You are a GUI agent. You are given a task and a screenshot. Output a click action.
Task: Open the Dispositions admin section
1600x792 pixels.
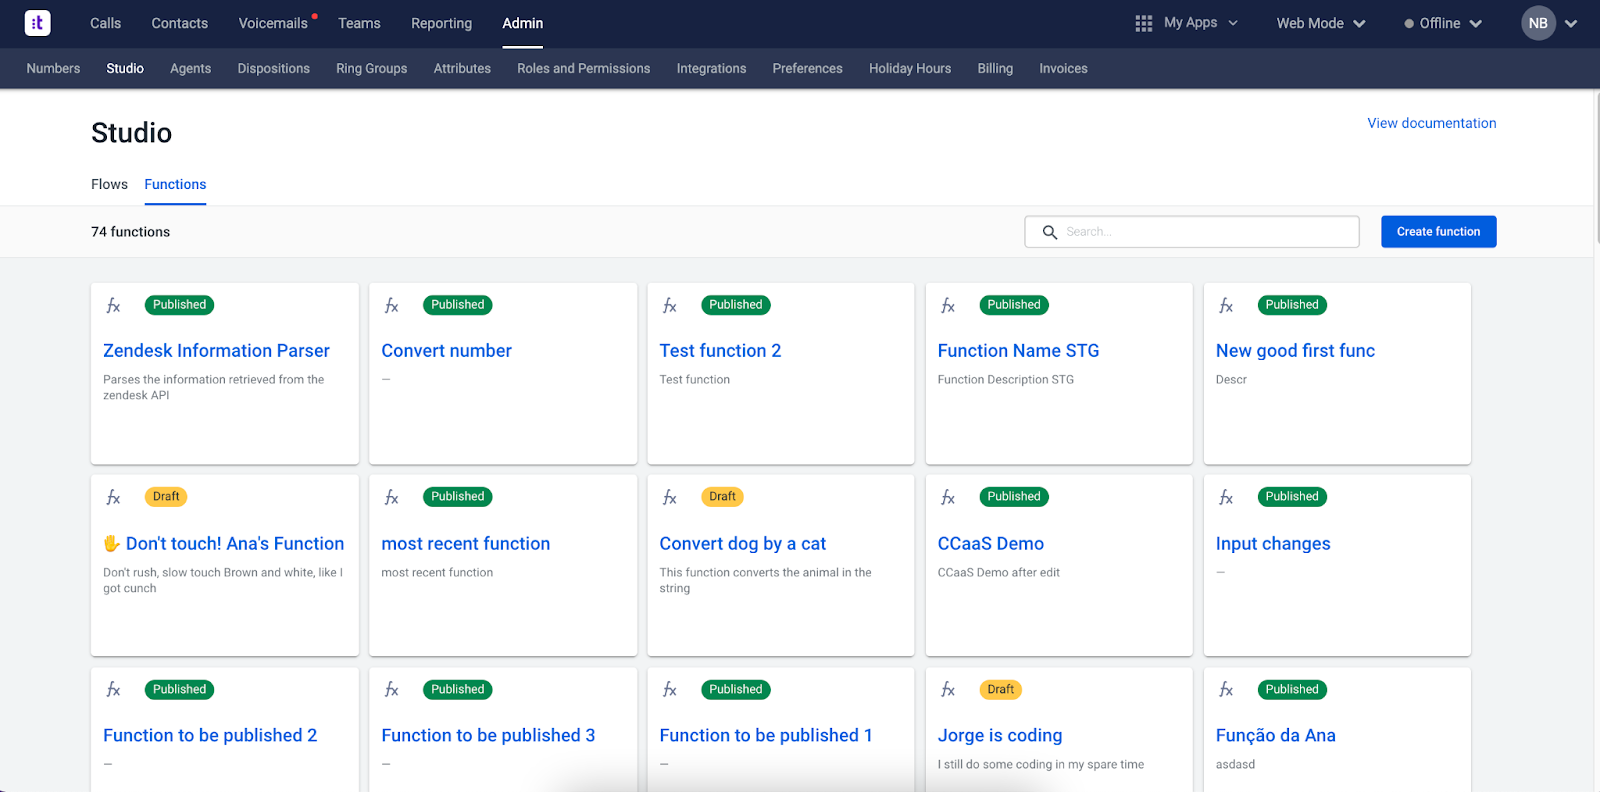coord(274,68)
